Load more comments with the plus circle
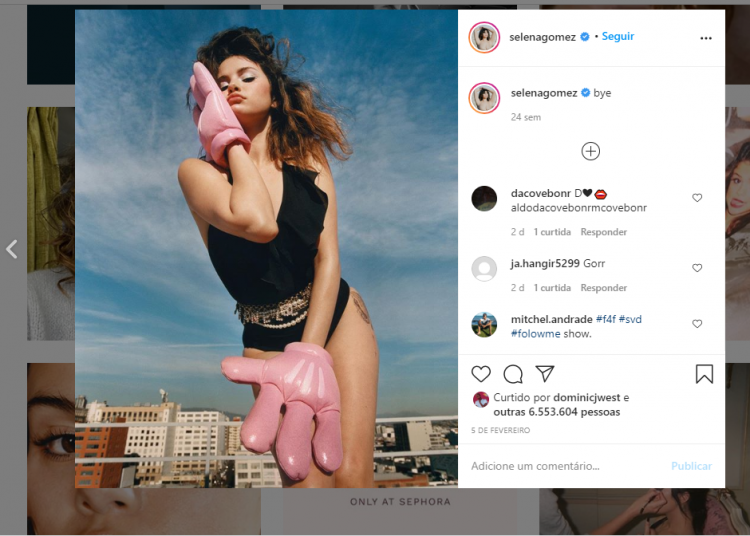750x536 pixels. click(x=591, y=151)
